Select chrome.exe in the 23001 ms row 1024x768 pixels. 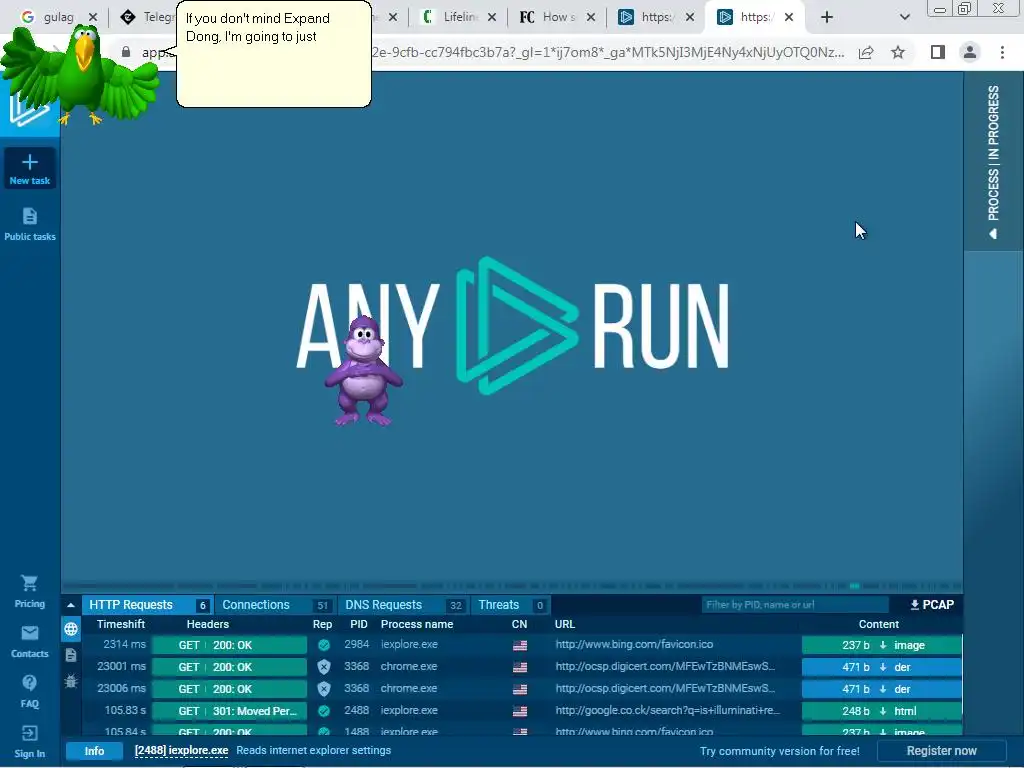409,667
